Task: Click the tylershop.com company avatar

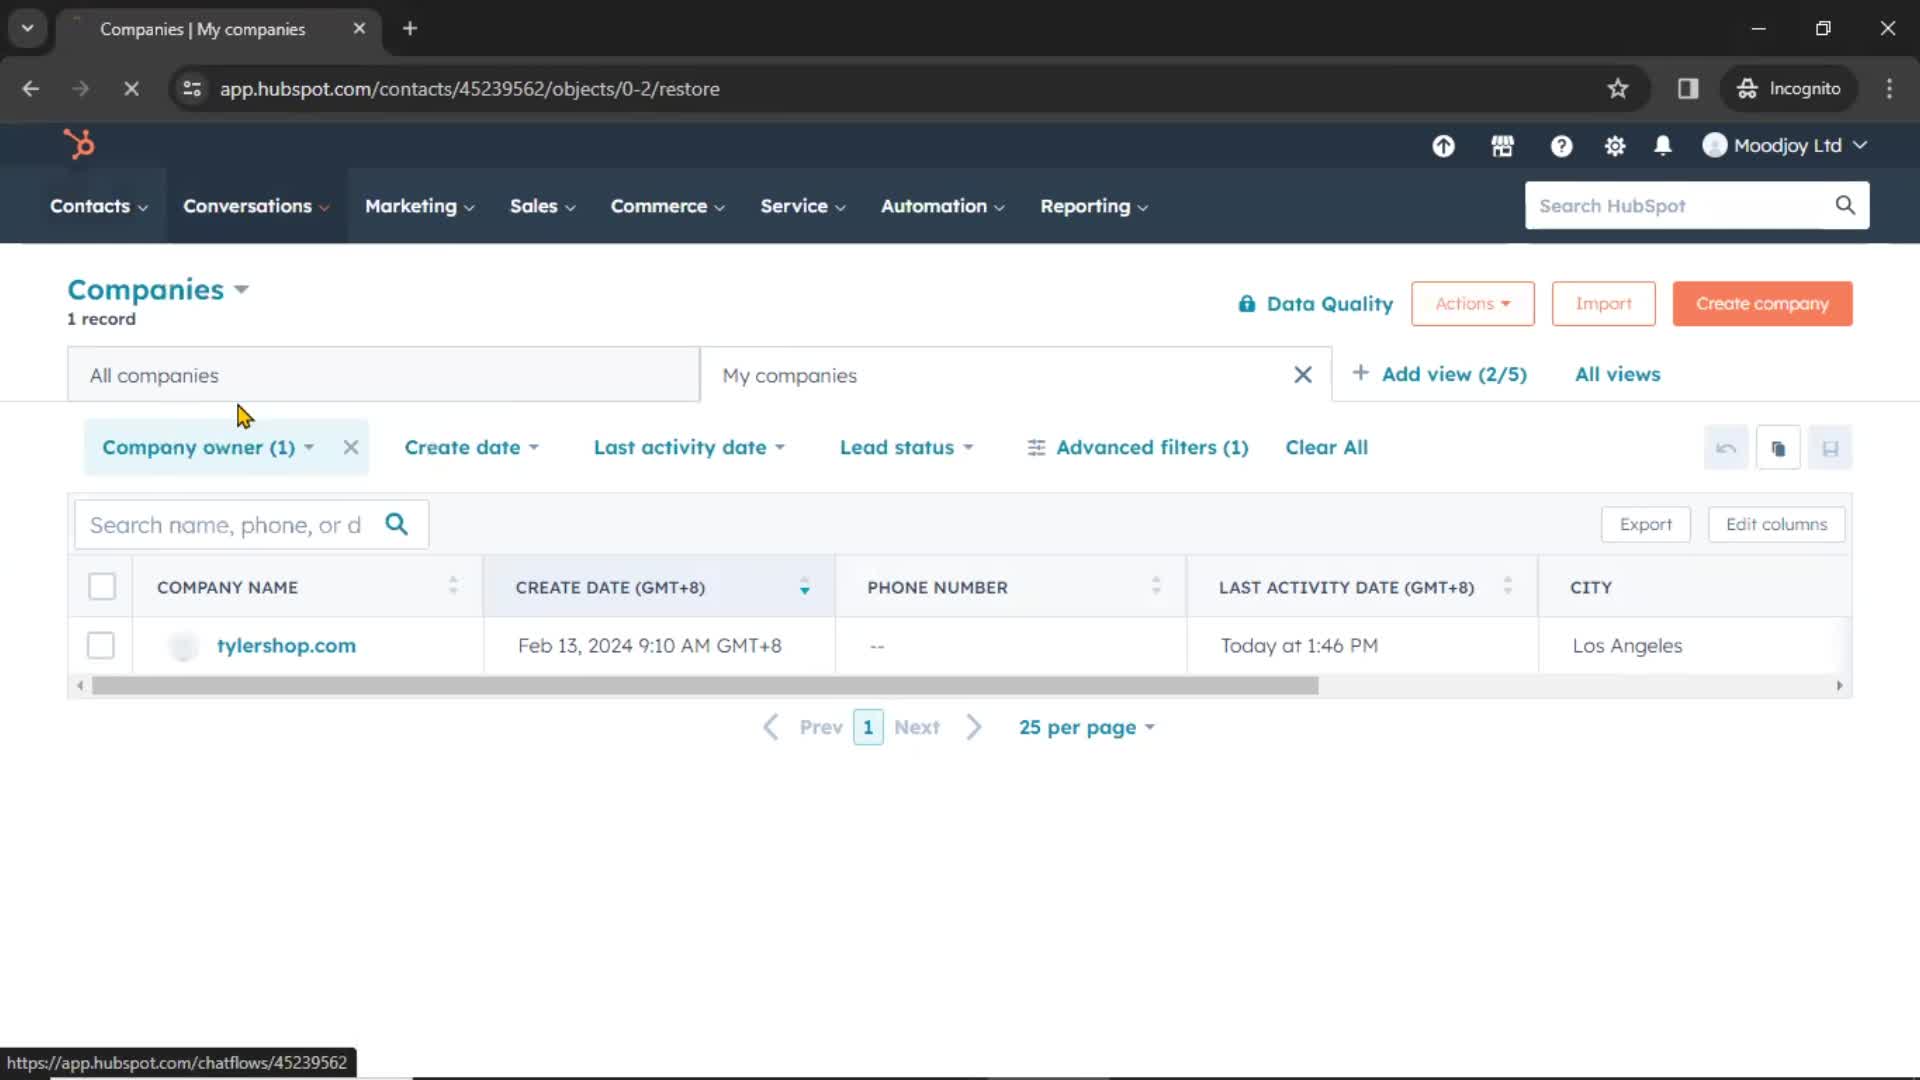Action: coord(183,646)
